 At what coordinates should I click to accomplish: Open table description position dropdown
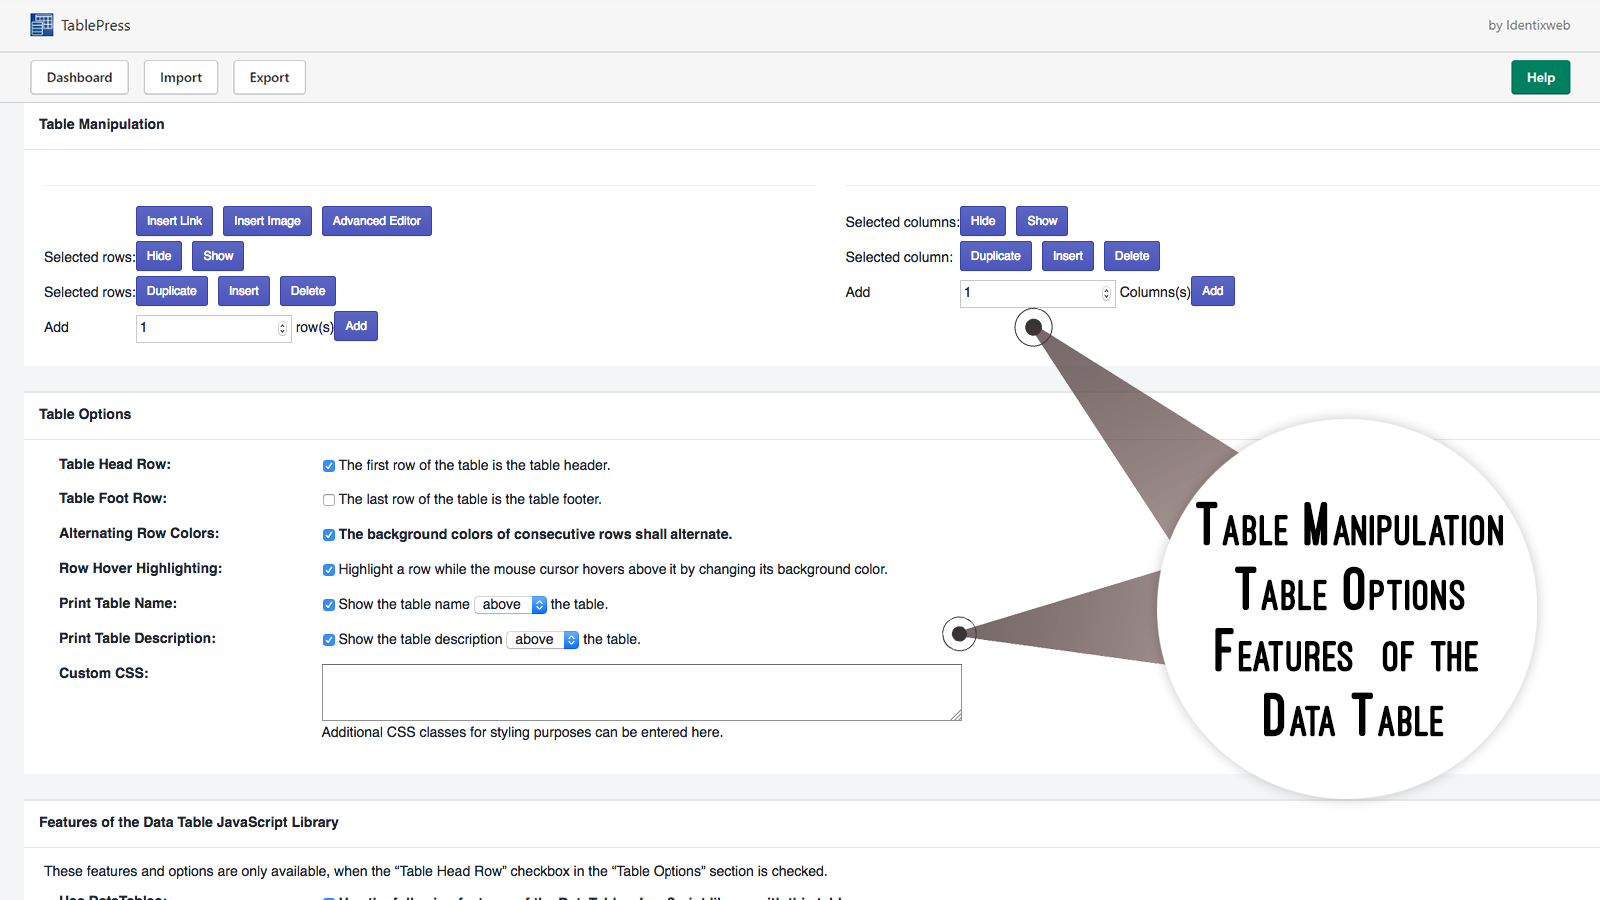pos(543,640)
